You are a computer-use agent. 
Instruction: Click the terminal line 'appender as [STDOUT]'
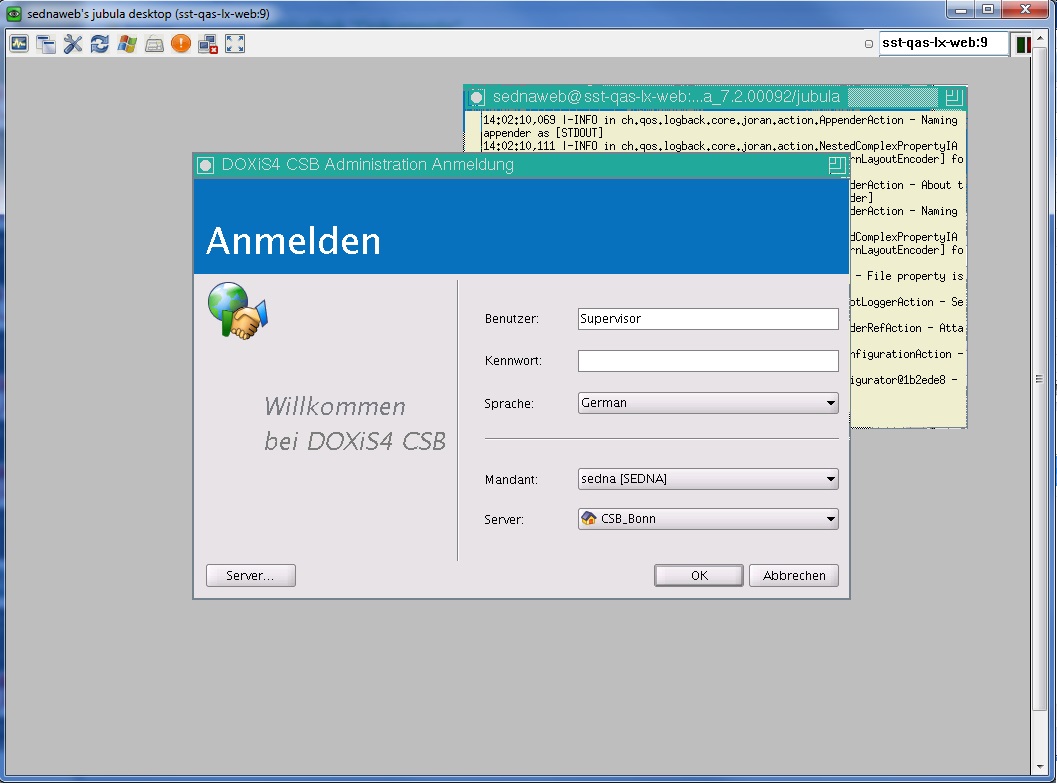click(543, 133)
